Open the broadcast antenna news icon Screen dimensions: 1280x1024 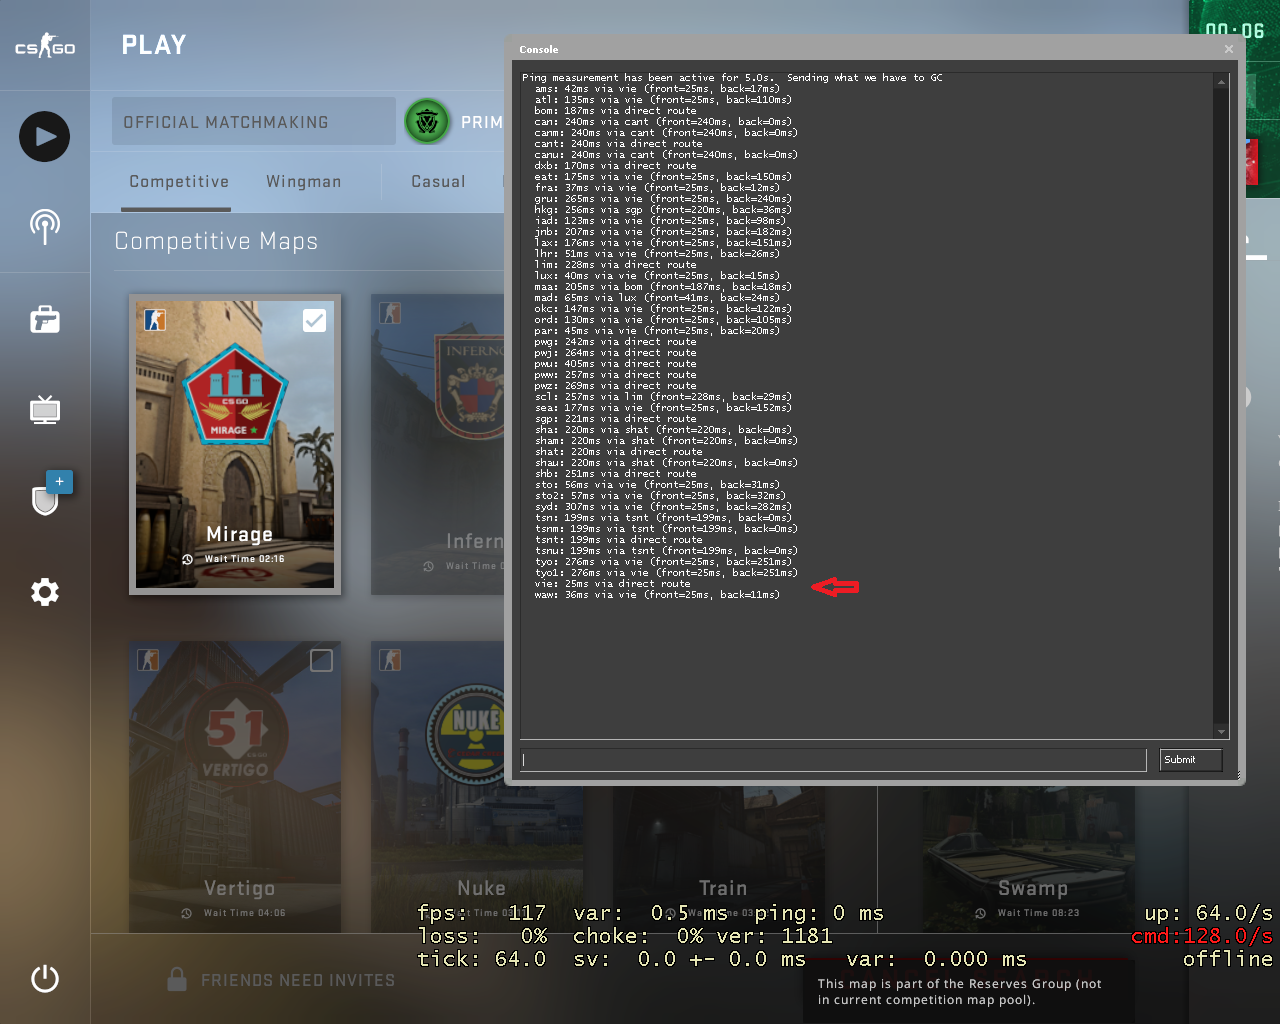tap(45, 227)
